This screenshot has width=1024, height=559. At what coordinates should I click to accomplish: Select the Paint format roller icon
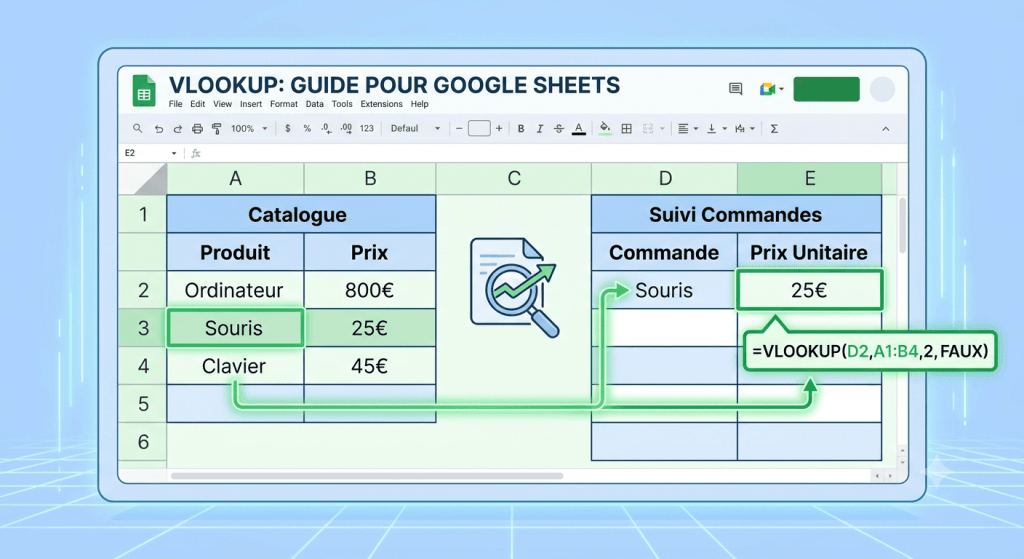tap(216, 129)
